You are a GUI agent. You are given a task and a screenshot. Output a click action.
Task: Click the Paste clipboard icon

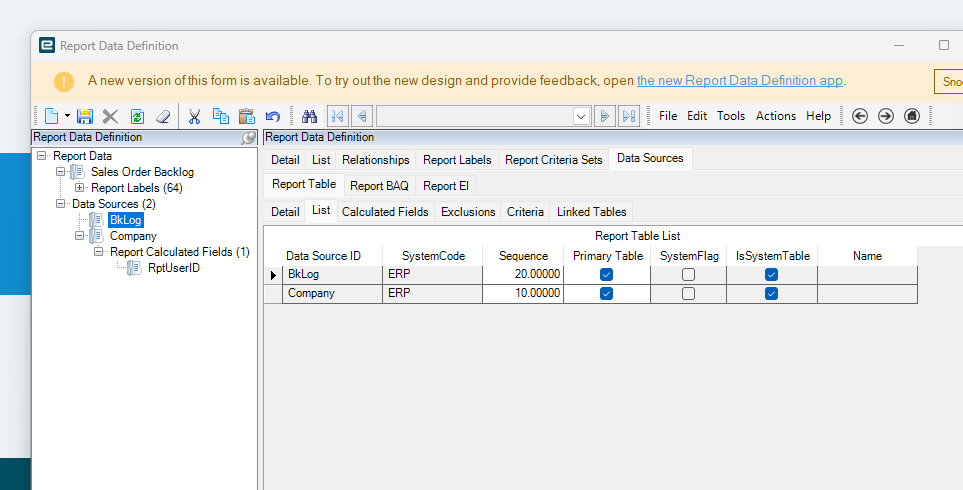click(246, 116)
